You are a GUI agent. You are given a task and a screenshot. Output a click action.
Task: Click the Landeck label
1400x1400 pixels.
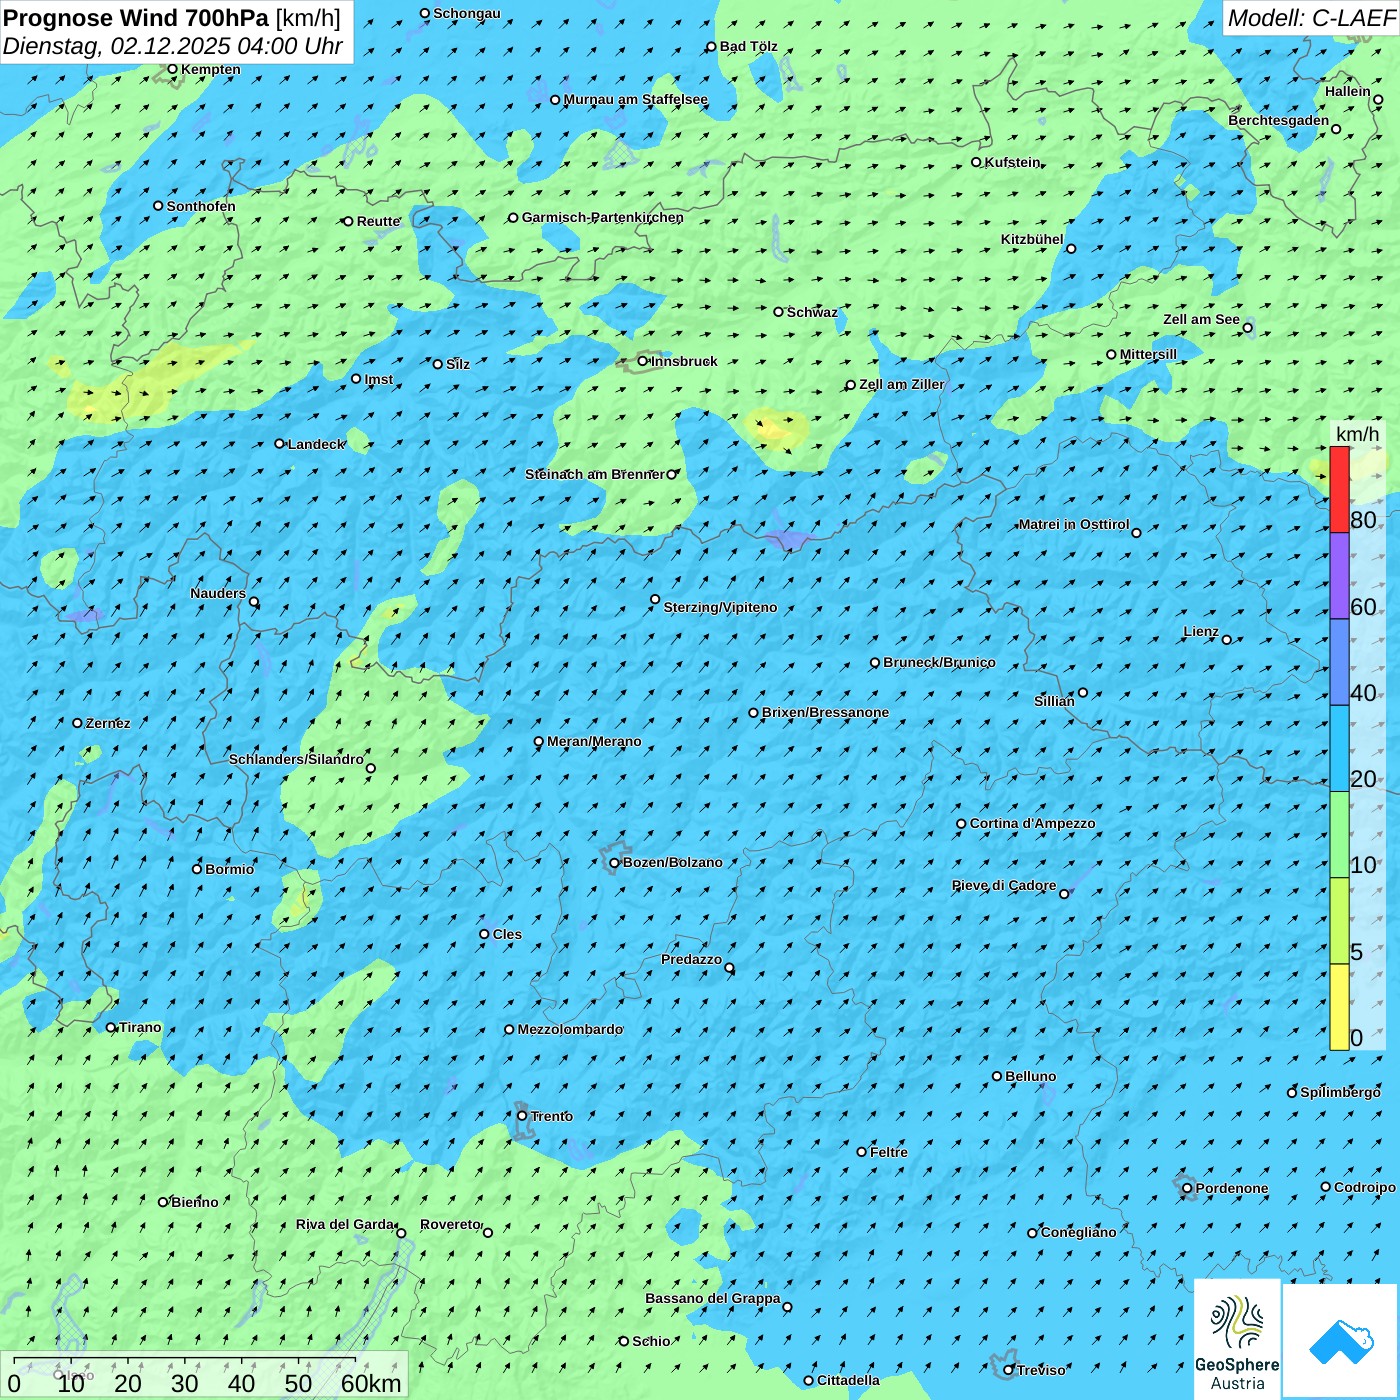(x=316, y=444)
